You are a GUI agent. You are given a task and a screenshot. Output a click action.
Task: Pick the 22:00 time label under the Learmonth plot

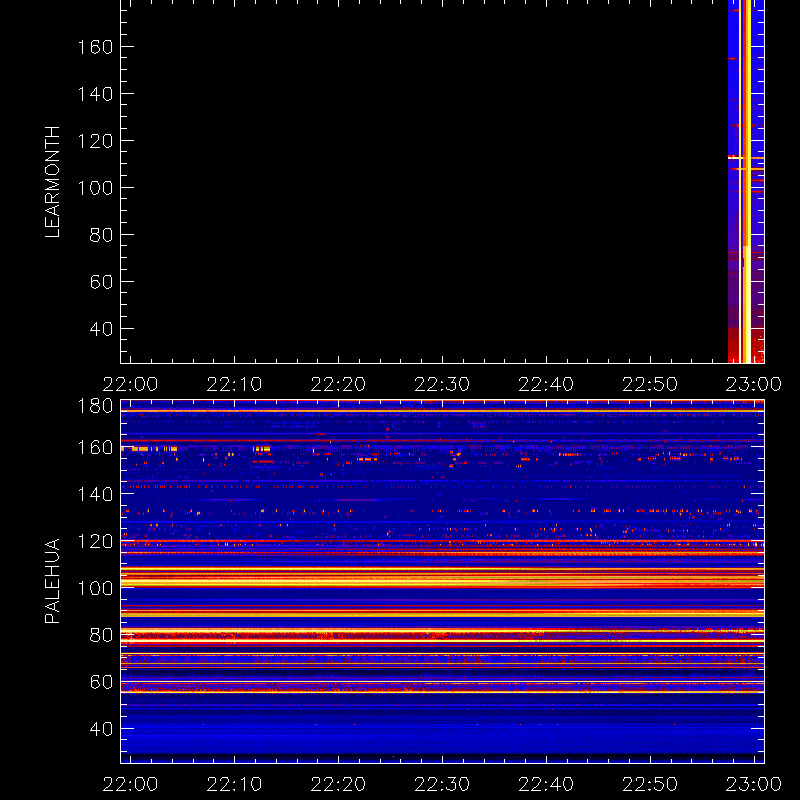pos(131,384)
